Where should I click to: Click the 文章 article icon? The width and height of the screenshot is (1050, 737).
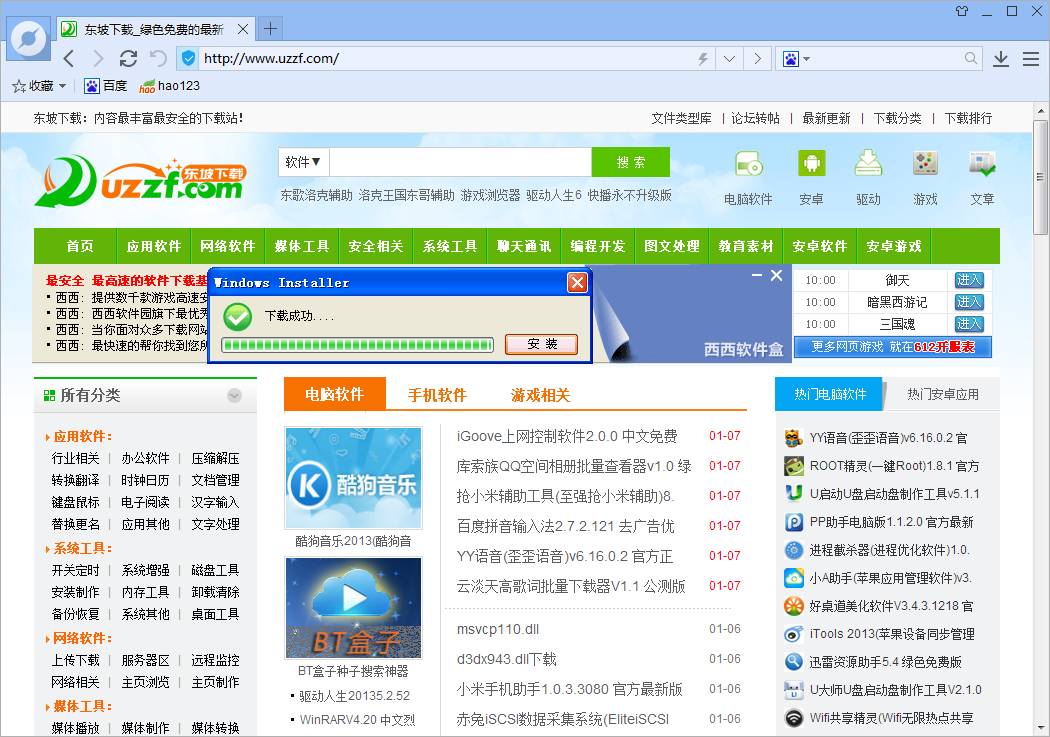point(982,163)
